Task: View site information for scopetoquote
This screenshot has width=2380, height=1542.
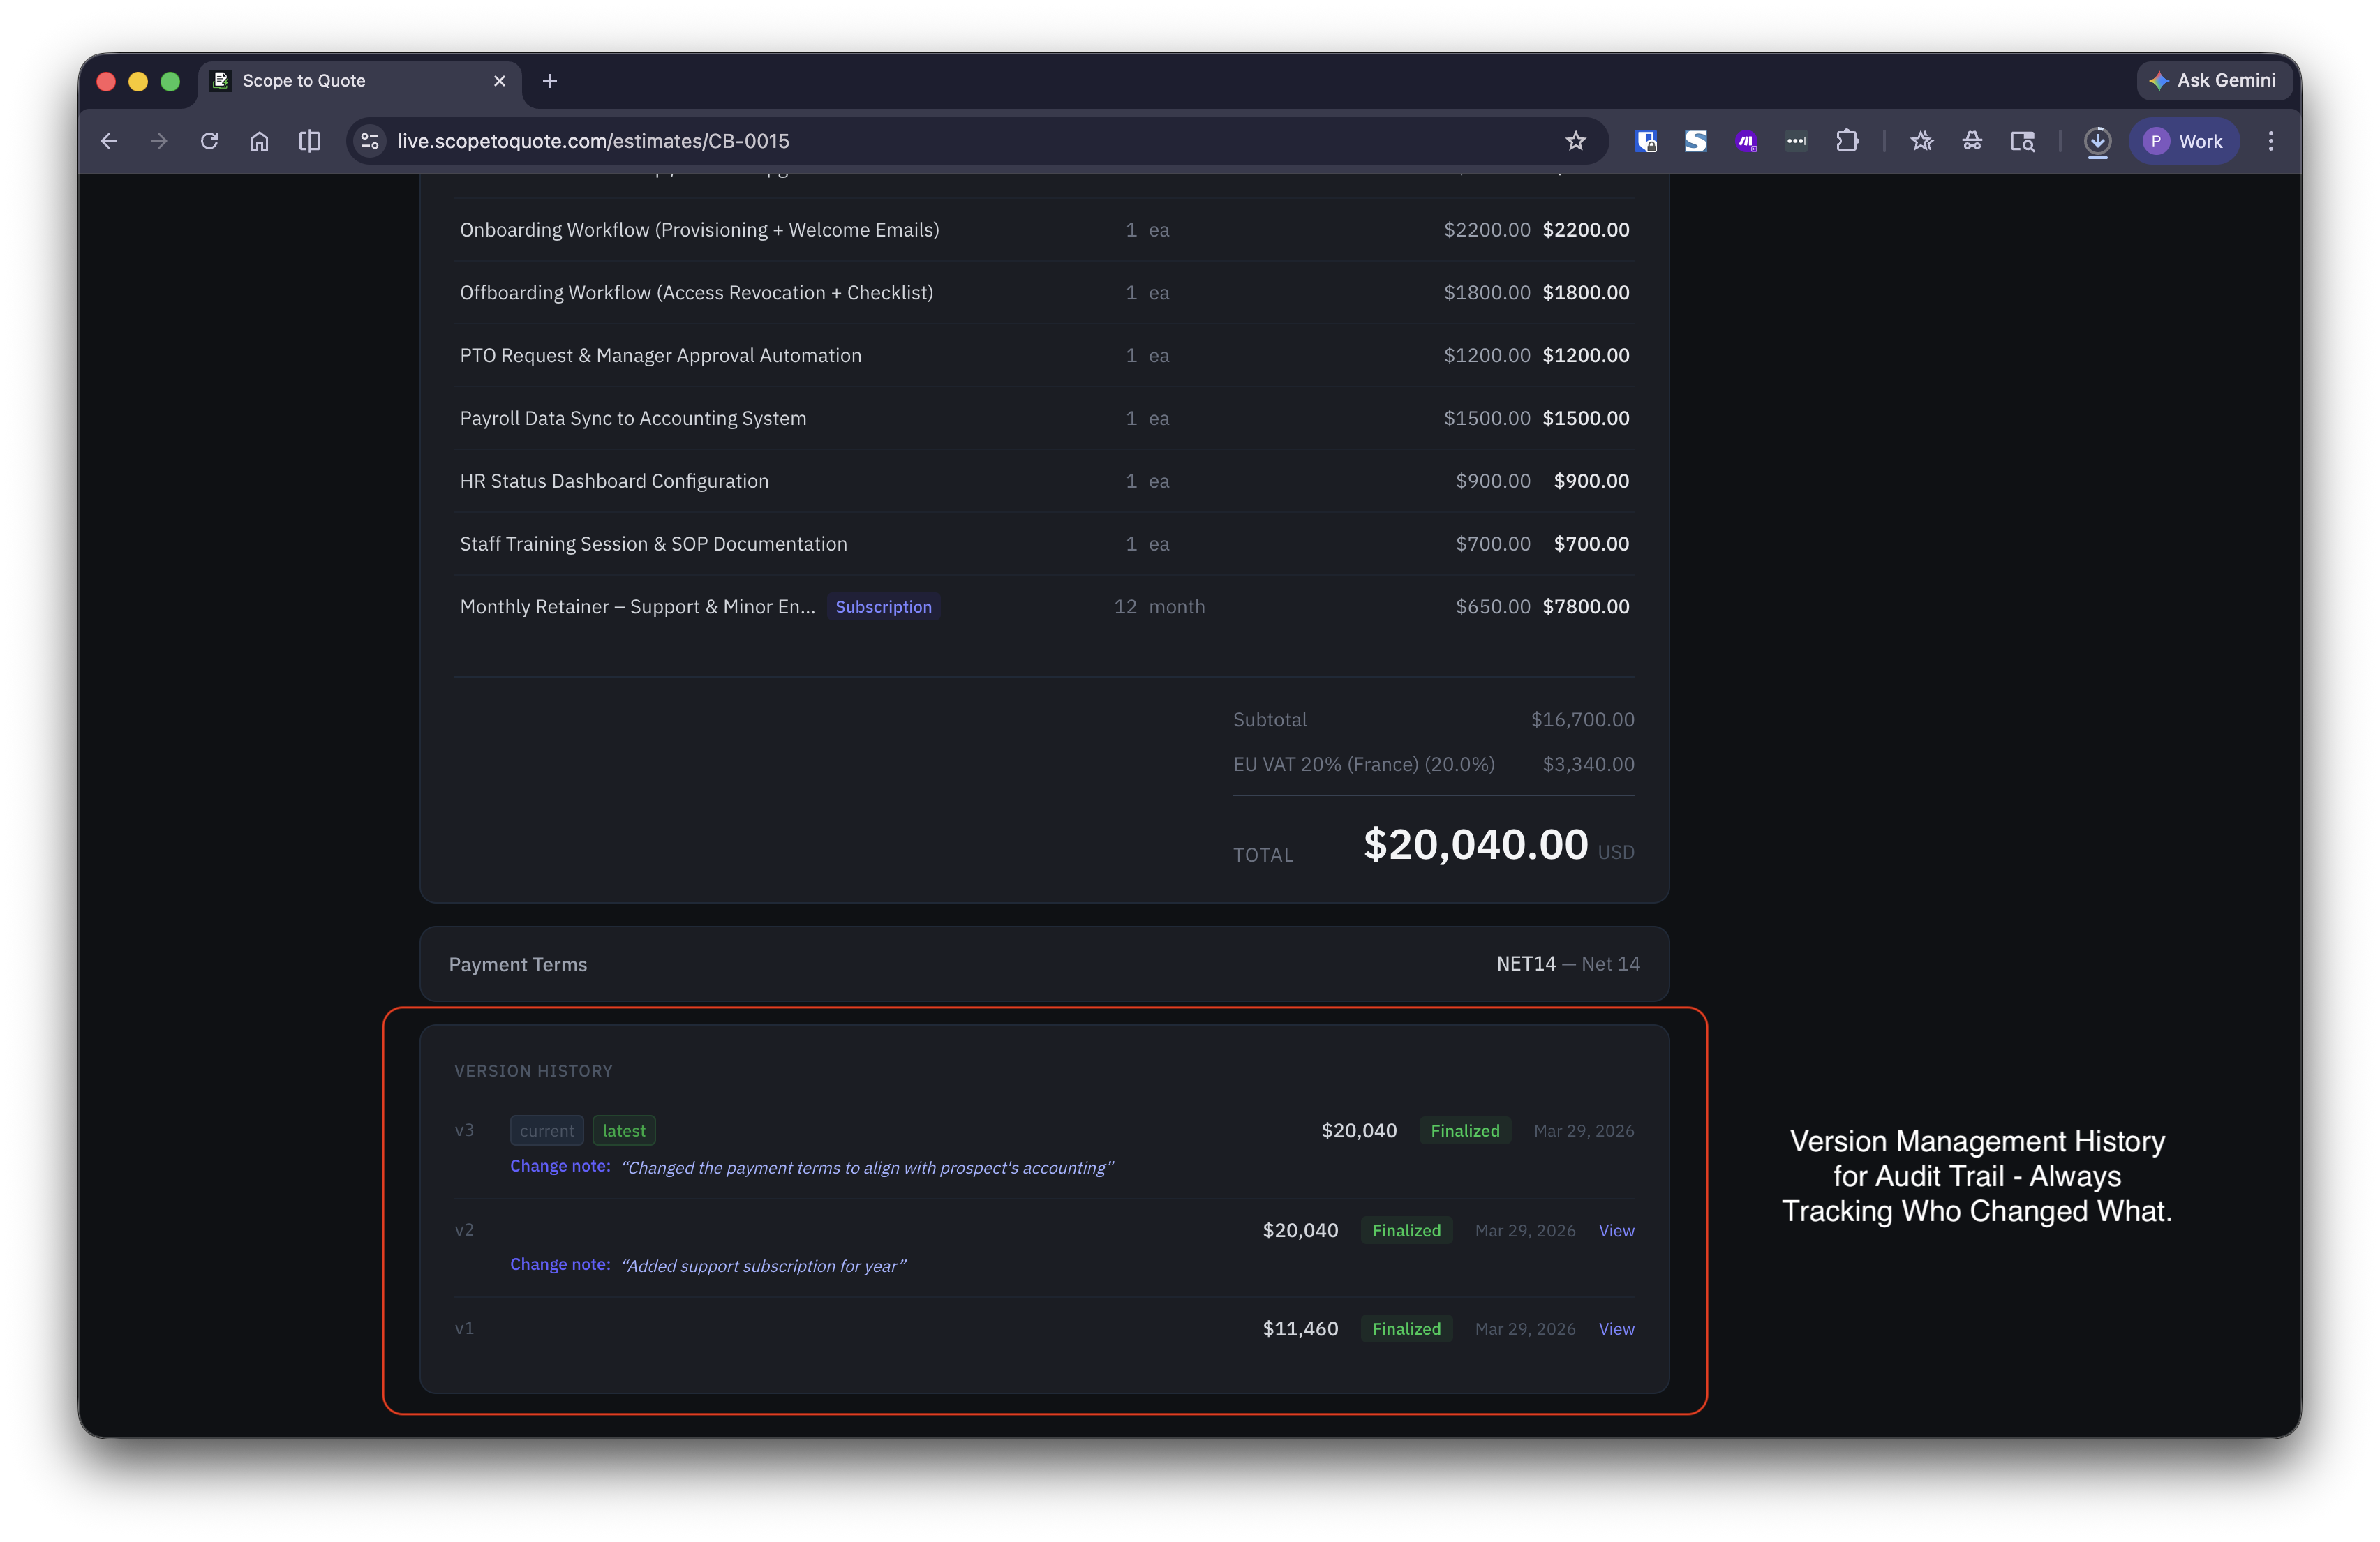Action: click(x=370, y=141)
